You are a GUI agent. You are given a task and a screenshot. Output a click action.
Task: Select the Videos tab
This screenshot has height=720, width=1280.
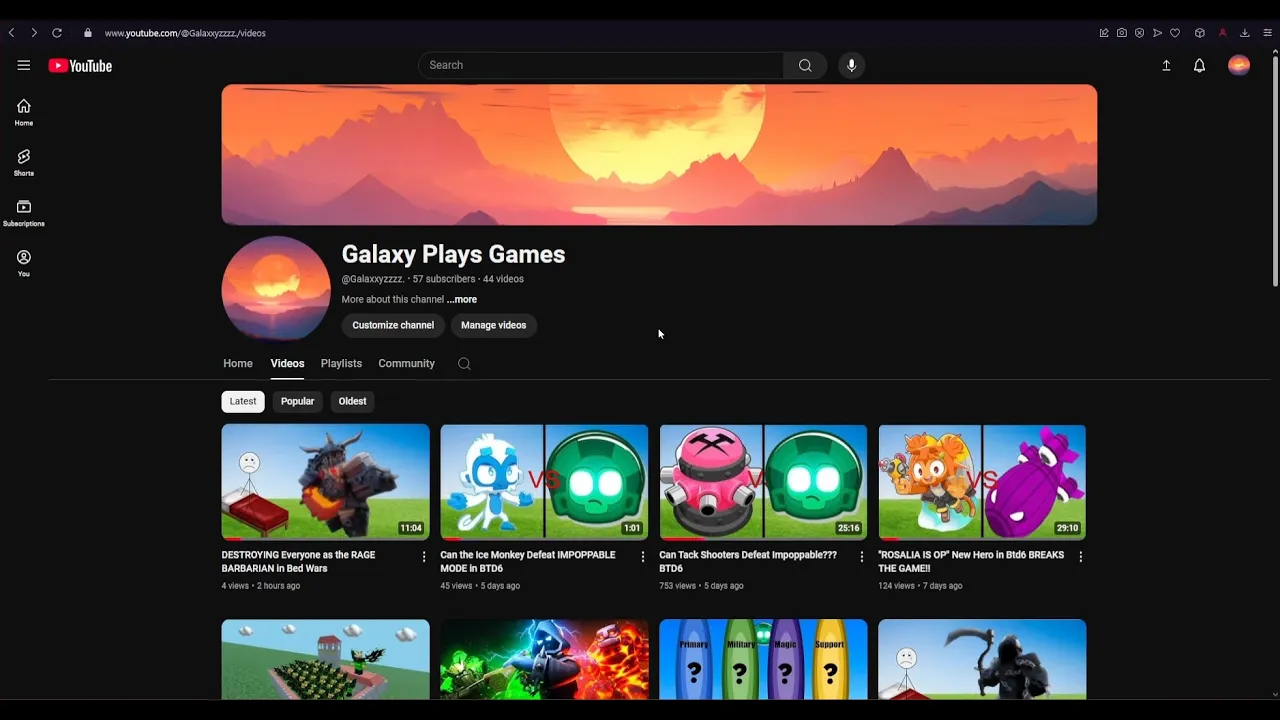coord(287,364)
